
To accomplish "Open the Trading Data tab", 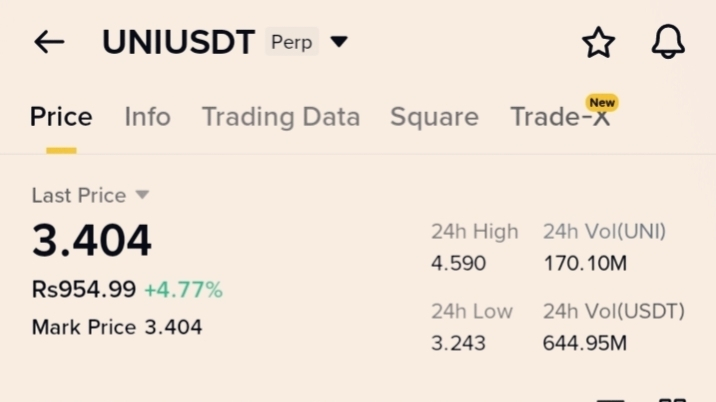I will [x=280, y=117].
